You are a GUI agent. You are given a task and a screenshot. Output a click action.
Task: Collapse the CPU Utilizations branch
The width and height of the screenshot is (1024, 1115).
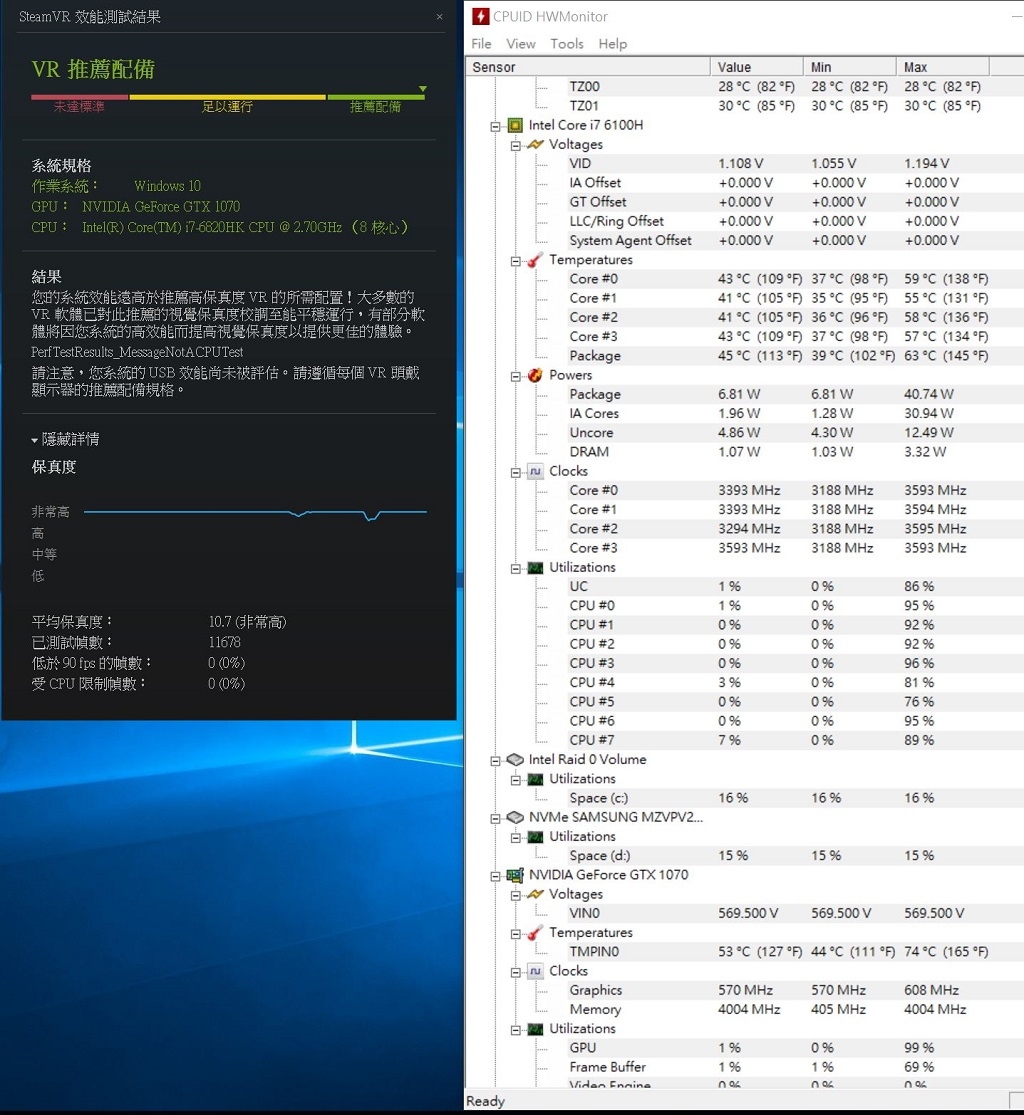pyautogui.click(x=516, y=568)
